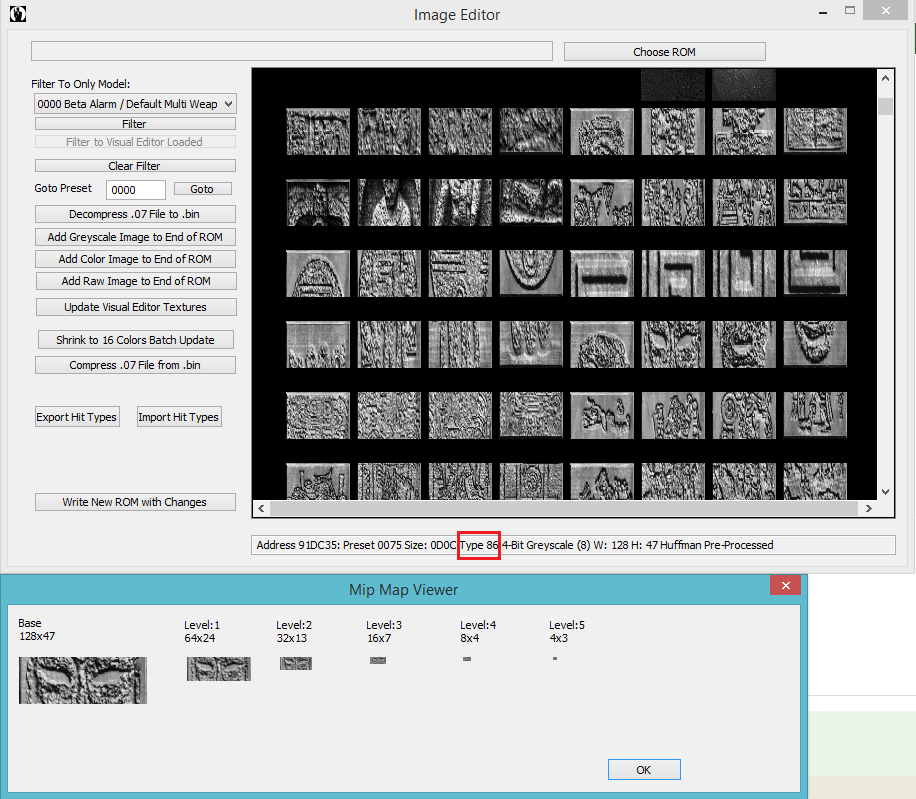The width and height of the screenshot is (916, 799).
Task: Click the Goto button
Action: [x=202, y=189]
